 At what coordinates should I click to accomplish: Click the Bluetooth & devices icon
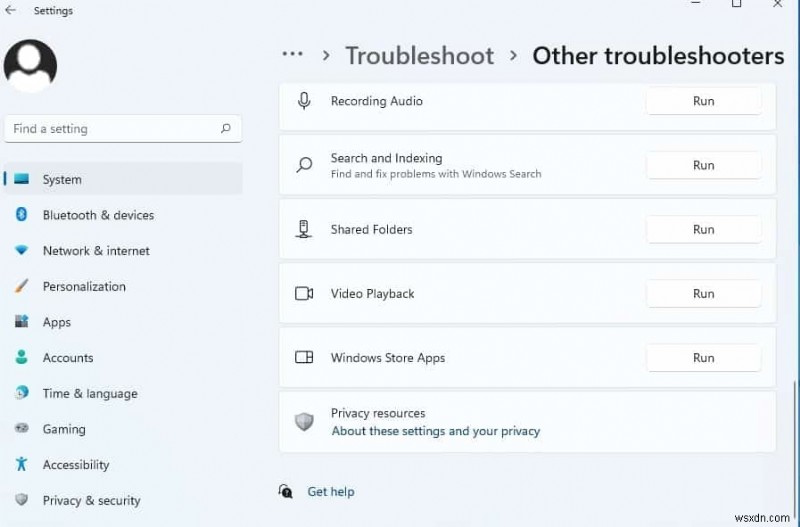(21, 215)
